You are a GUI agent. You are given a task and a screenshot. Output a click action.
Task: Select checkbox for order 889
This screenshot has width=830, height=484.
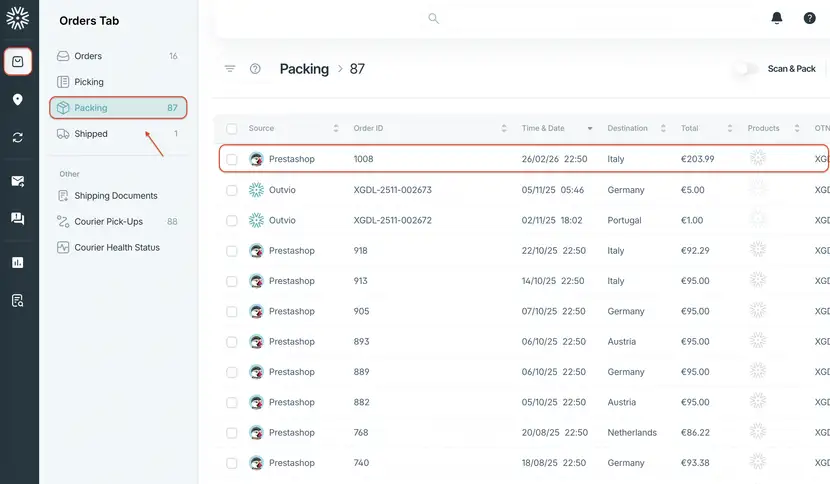click(x=232, y=372)
